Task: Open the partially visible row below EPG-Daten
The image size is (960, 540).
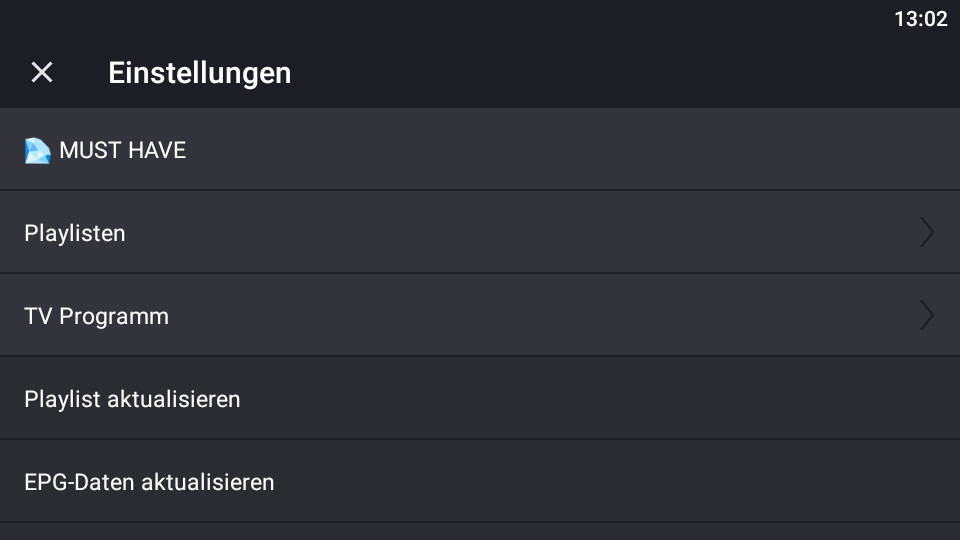Action: coord(480,531)
